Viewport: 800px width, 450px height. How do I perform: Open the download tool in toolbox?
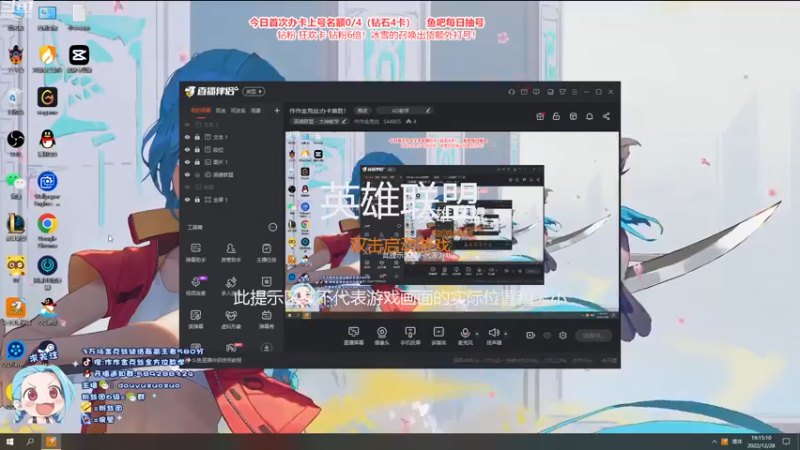tap(266, 348)
